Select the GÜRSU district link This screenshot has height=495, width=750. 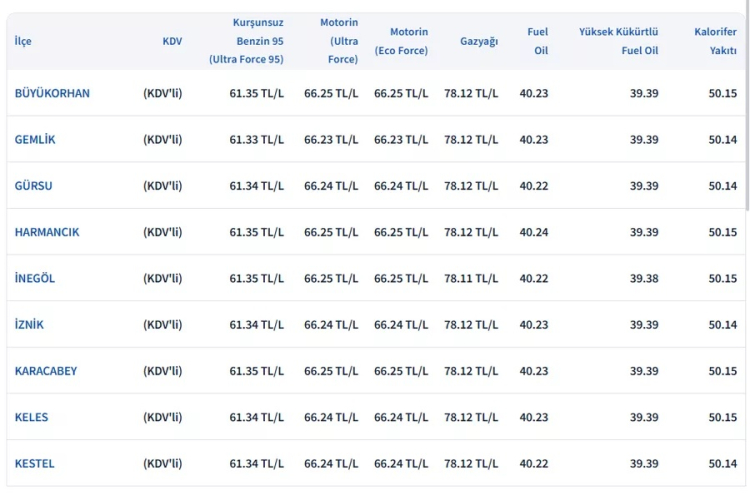tap(33, 186)
